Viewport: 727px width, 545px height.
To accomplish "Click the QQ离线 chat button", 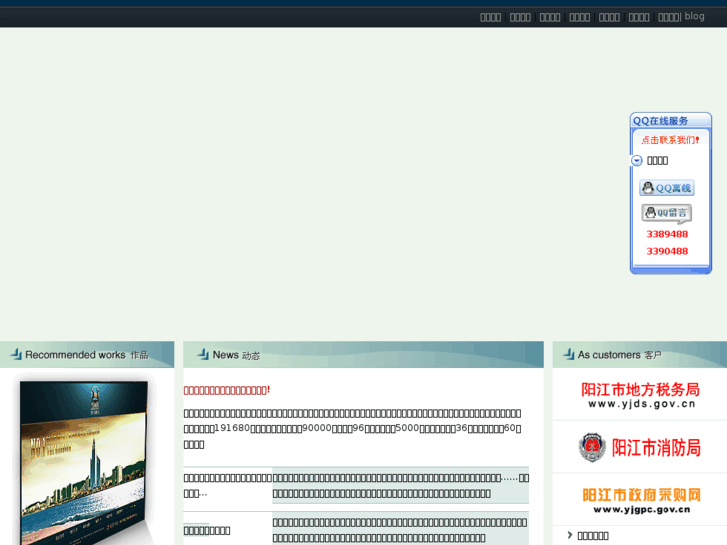I will pyautogui.click(x=667, y=188).
